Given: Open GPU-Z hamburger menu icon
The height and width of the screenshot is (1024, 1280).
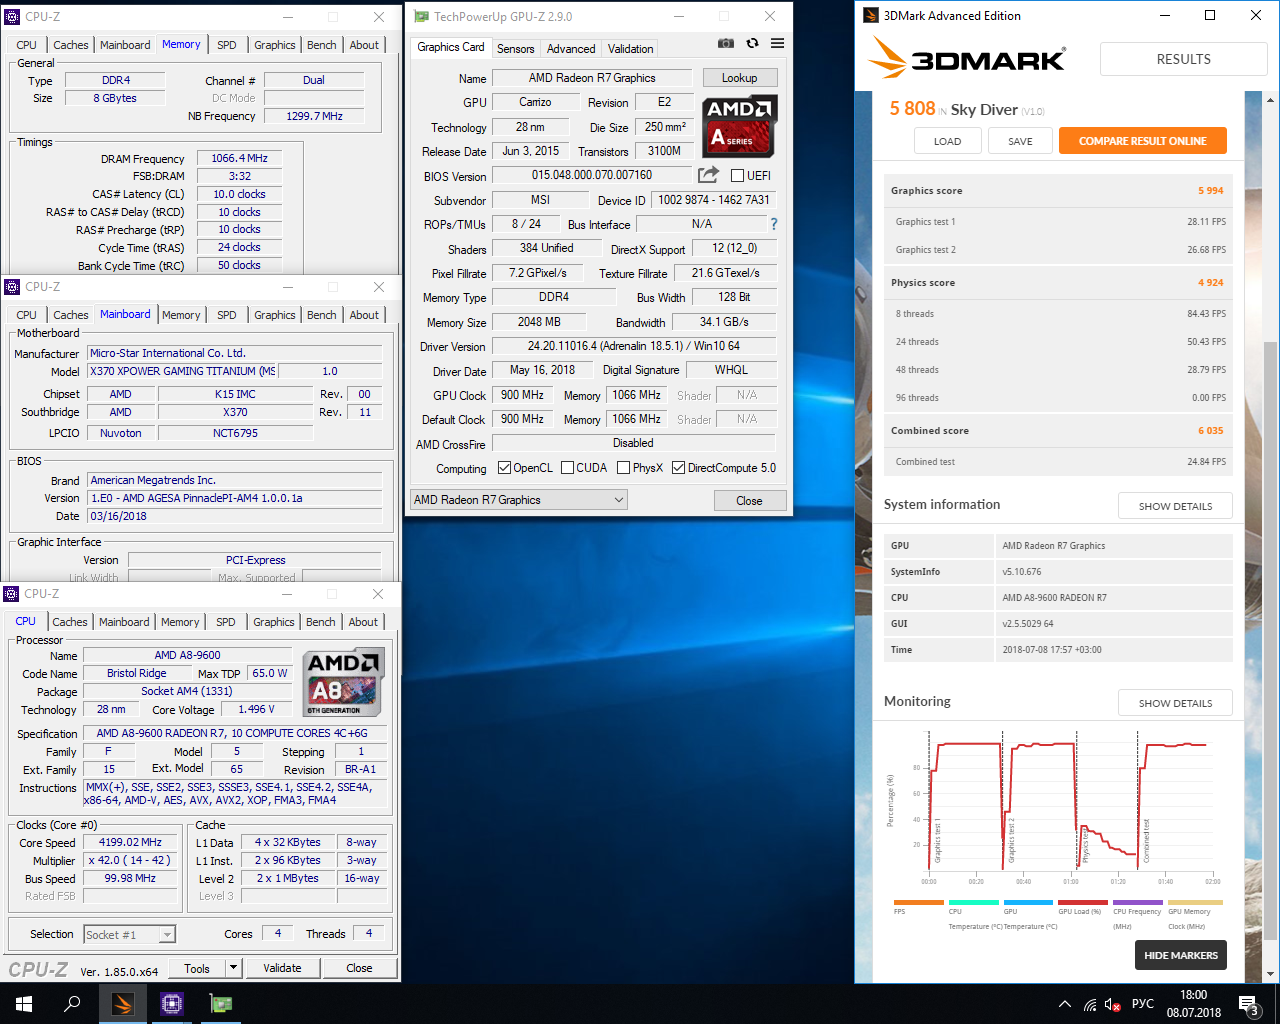Looking at the screenshot, I should pyautogui.click(x=777, y=43).
